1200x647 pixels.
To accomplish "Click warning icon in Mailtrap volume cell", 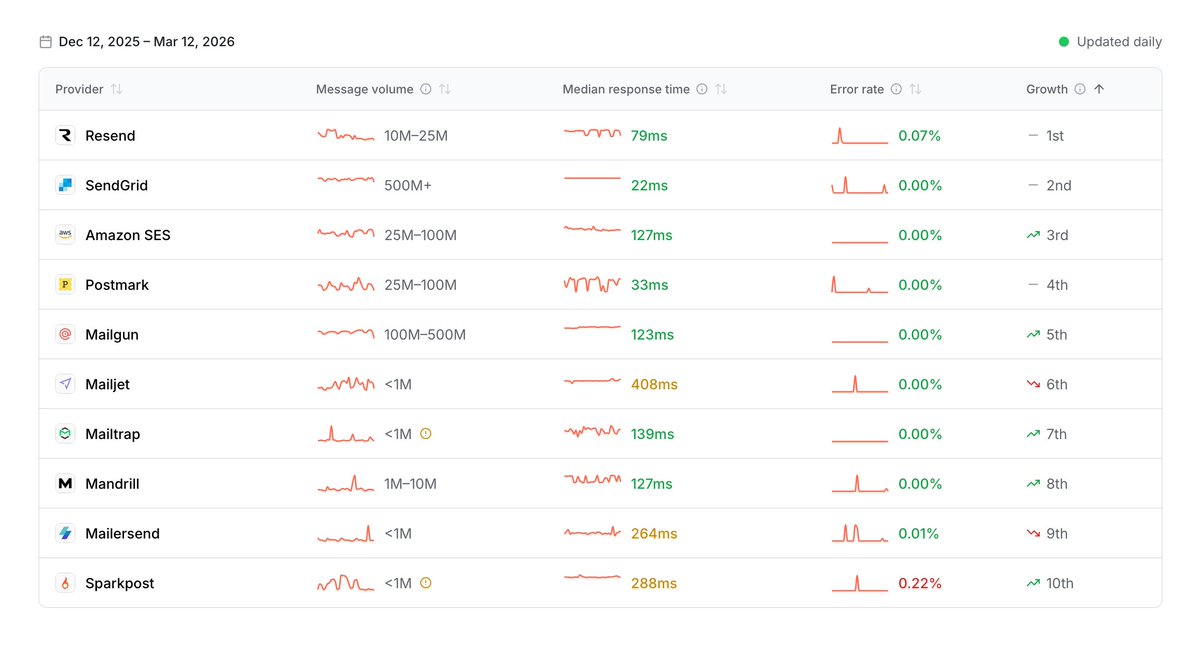I will pos(425,434).
